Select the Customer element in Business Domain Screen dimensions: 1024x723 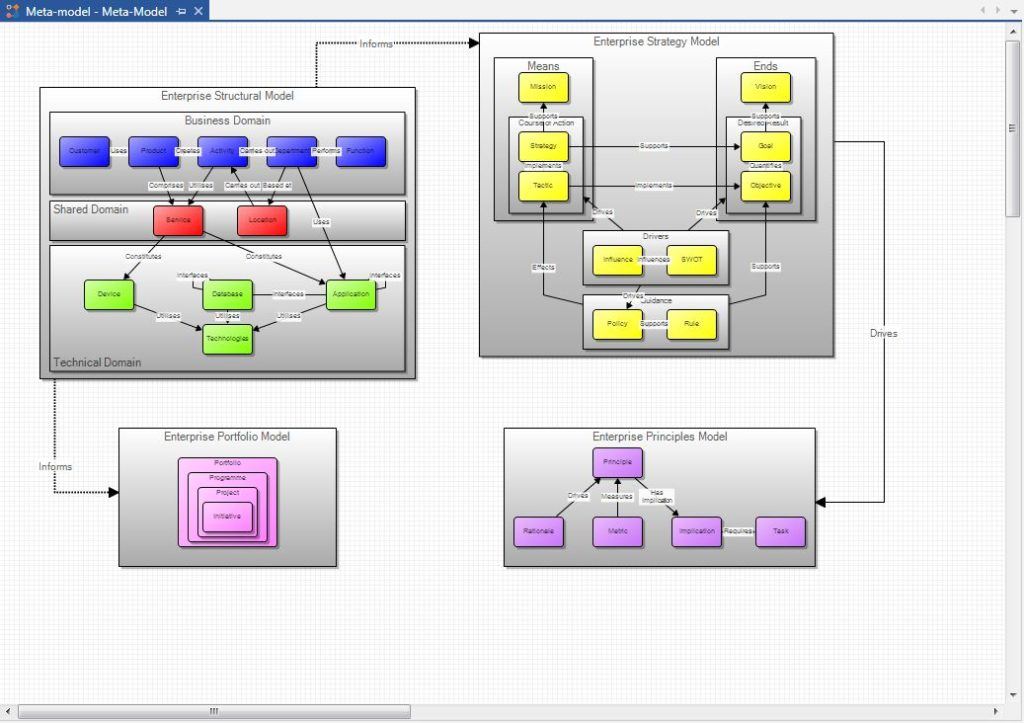click(85, 151)
